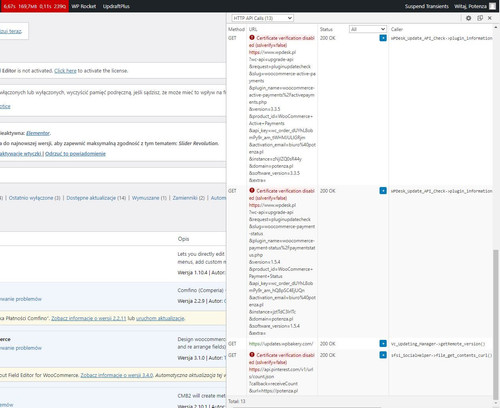Click the https://updates.wpbakery.com/ URL
The height and width of the screenshot is (408, 500).
pos(281,344)
